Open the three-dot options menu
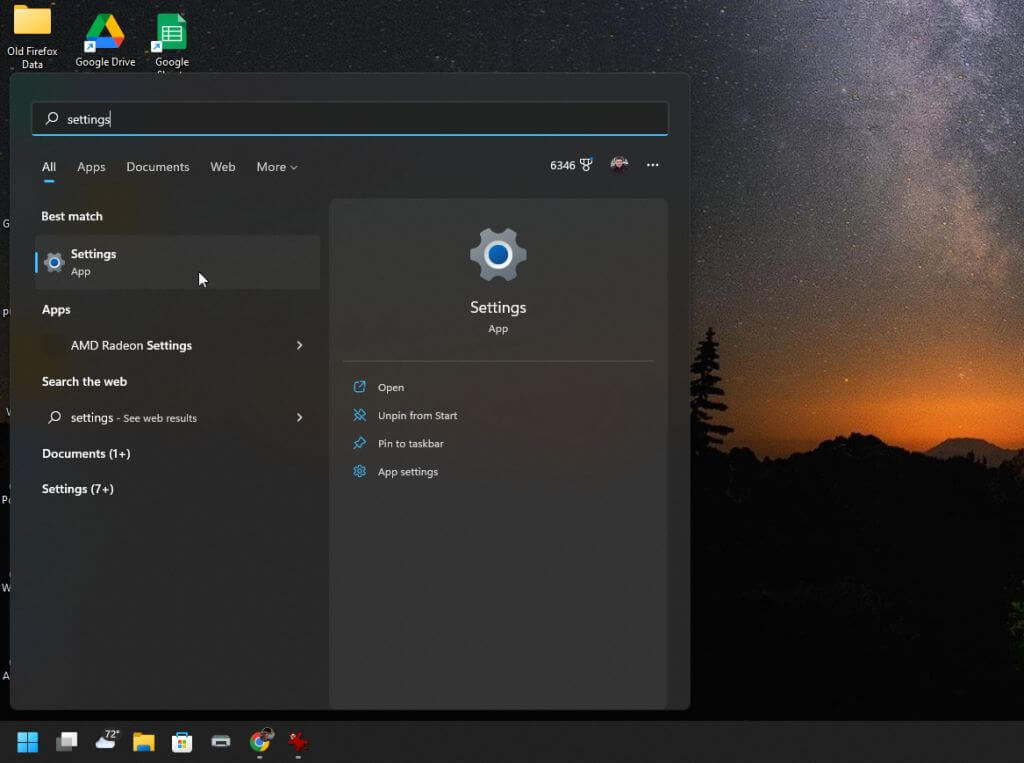 [x=653, y=165]
